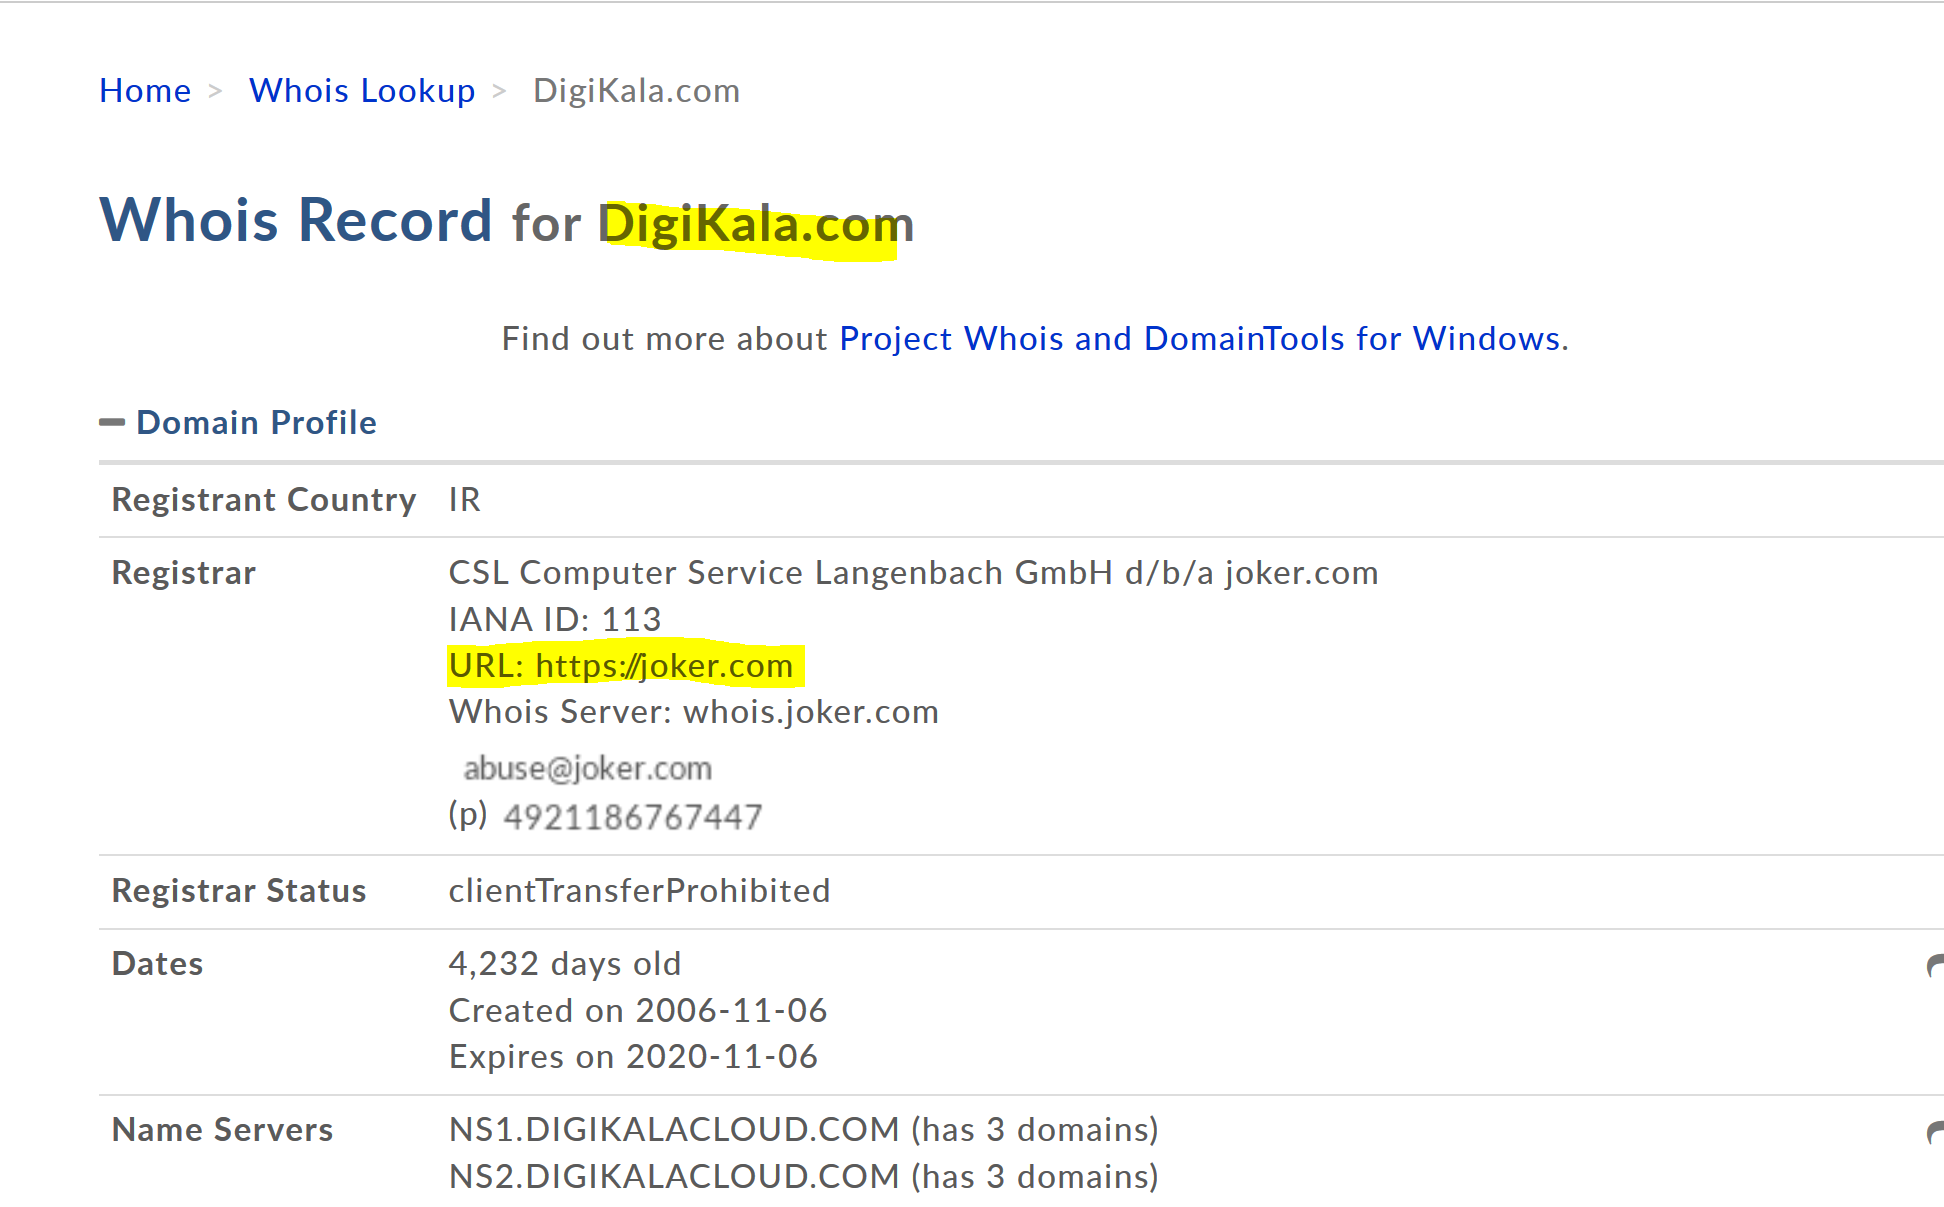1944x1207 pixels.
Task: Click the Registrar Status row label
Action: click(x=239, y=891)
